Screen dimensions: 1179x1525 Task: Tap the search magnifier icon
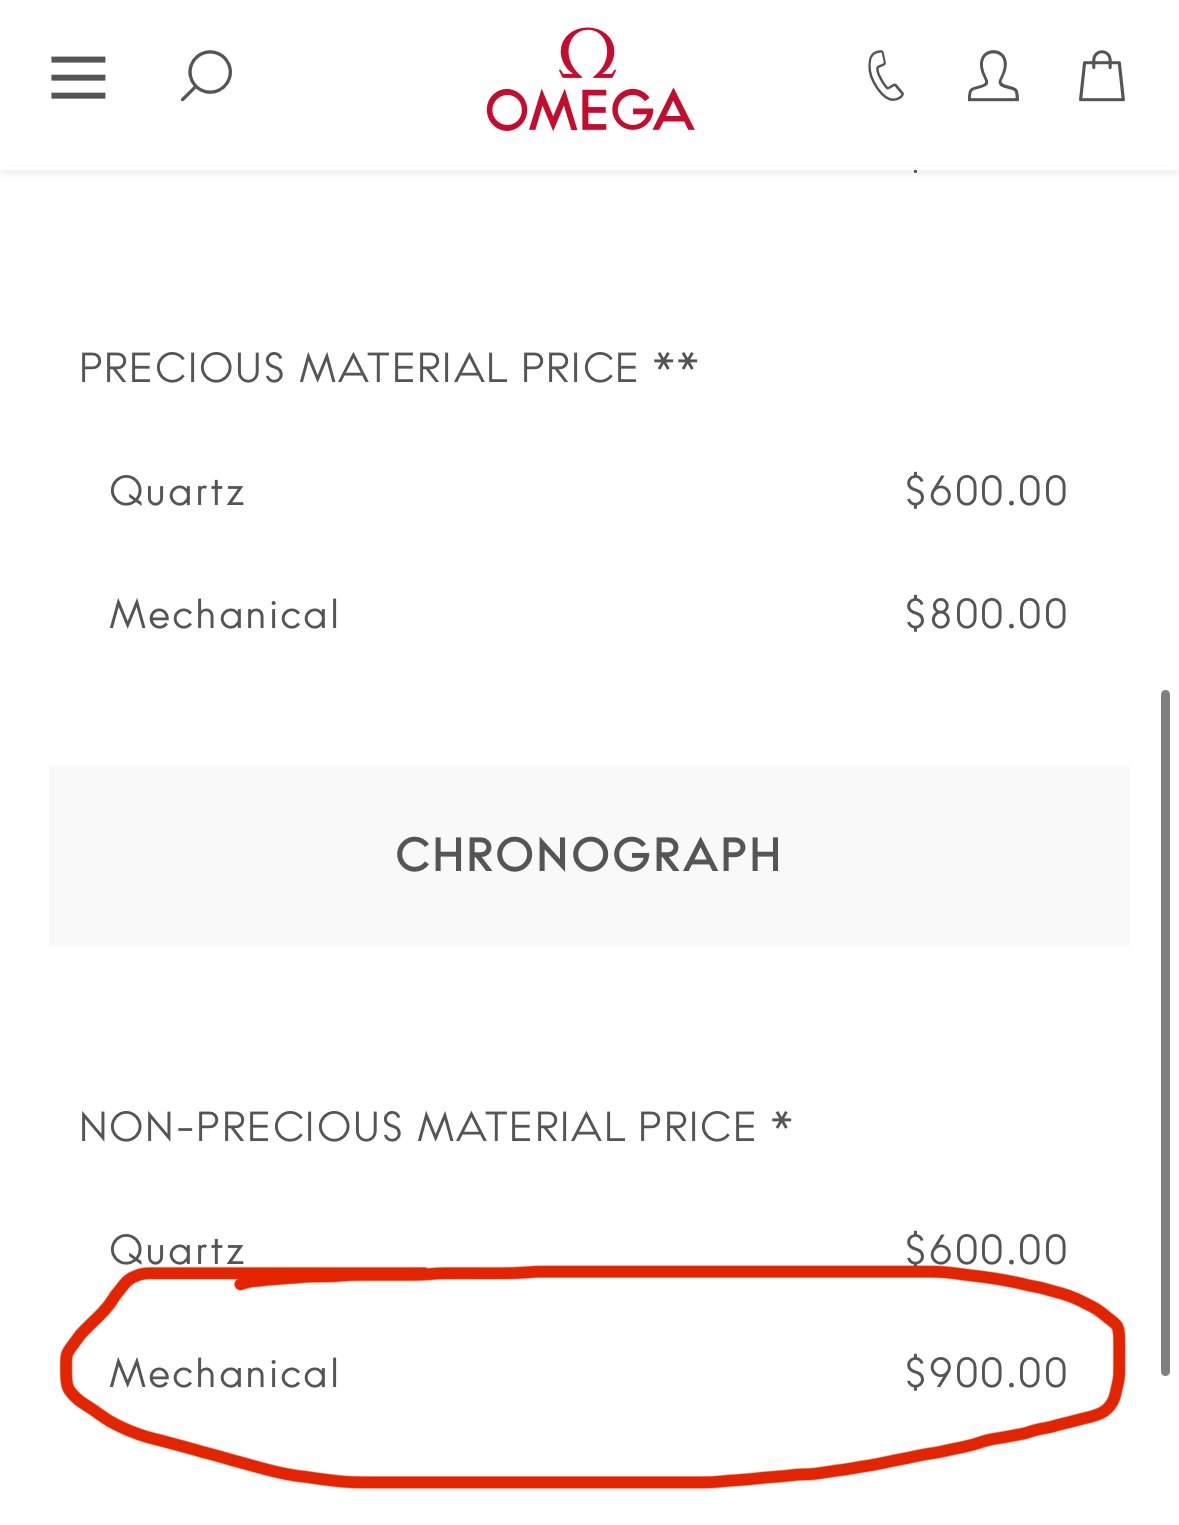206,77
